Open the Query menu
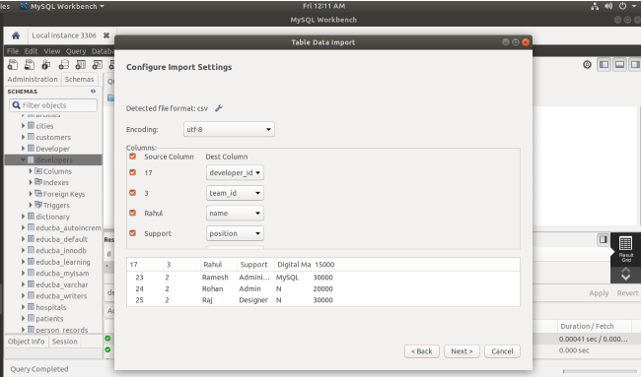 (x=76, y=51)
